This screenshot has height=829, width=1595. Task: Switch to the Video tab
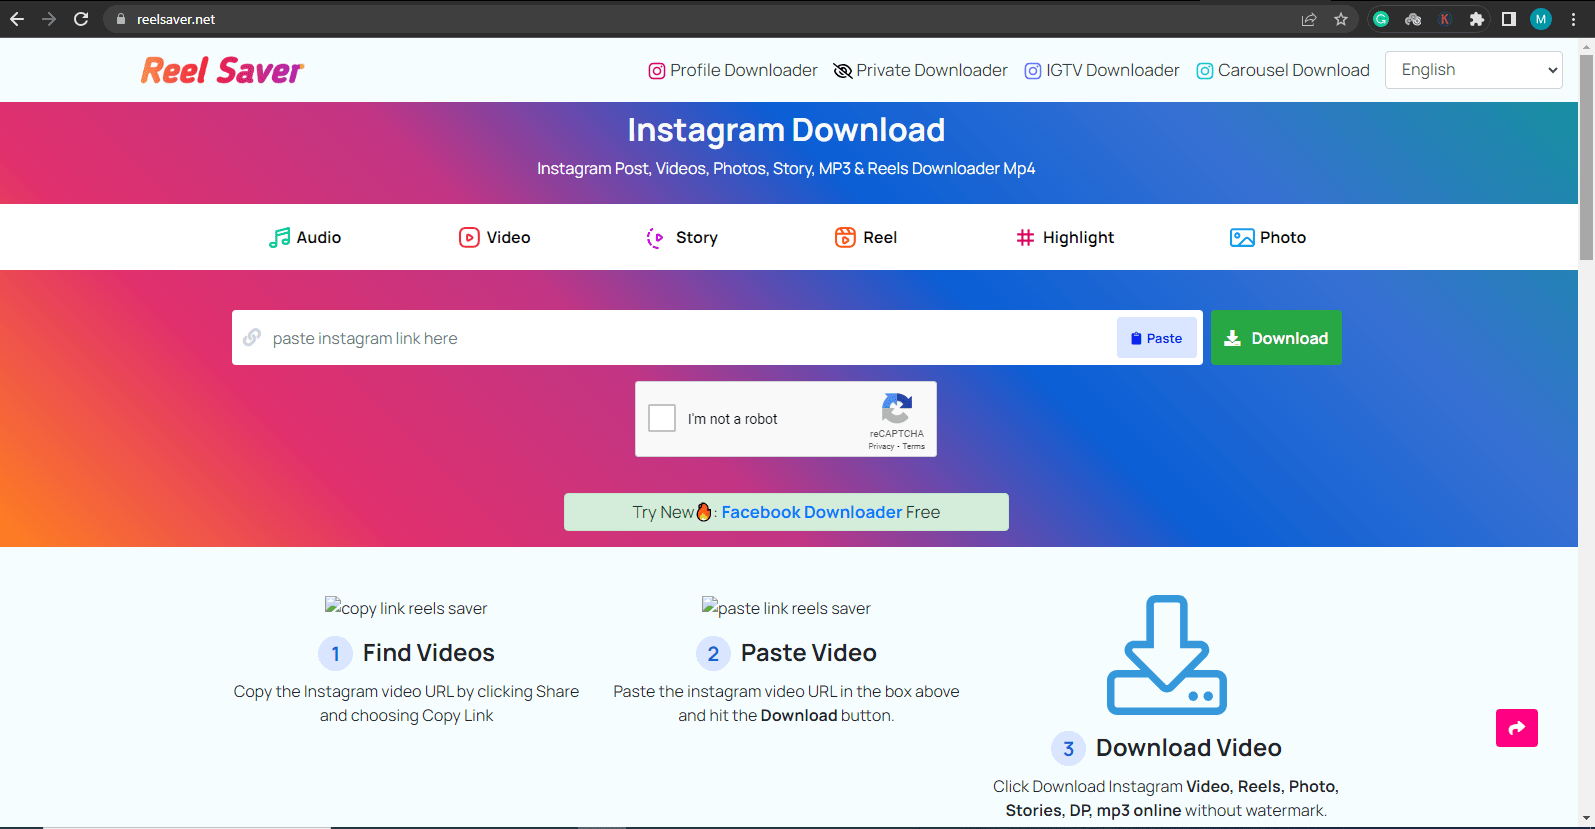coord(495,237)
